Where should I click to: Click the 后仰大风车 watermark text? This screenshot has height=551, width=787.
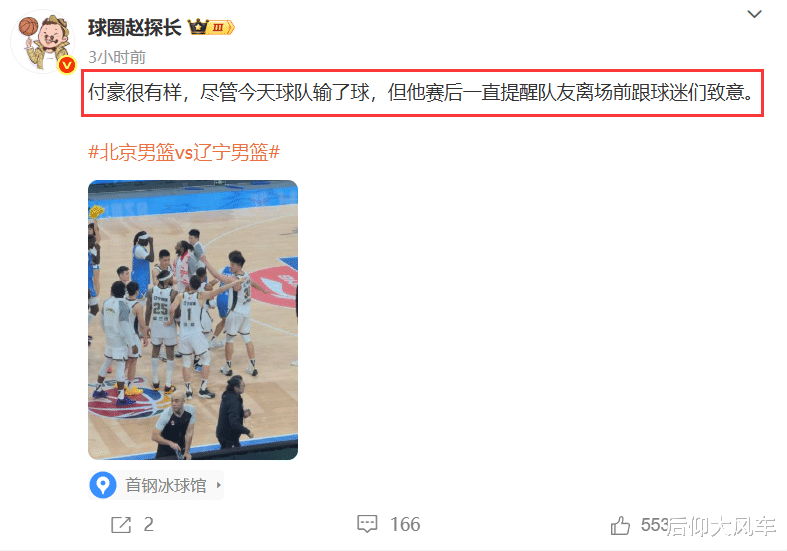click(722, 527)
